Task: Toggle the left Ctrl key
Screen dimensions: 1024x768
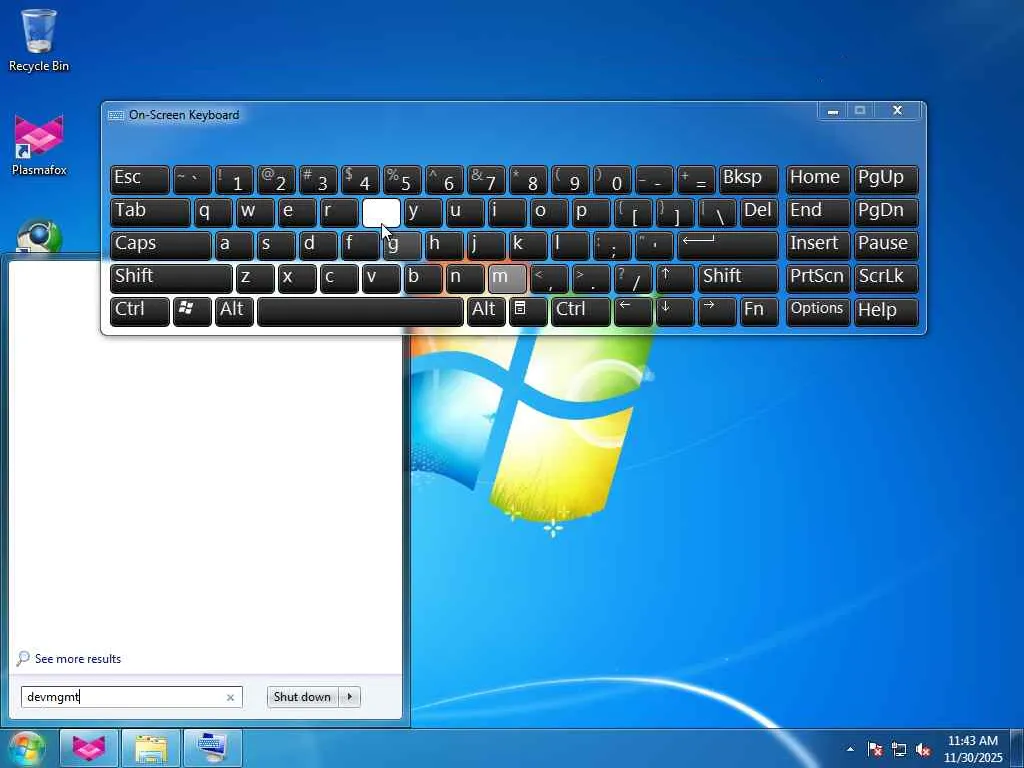Action: 140,311
